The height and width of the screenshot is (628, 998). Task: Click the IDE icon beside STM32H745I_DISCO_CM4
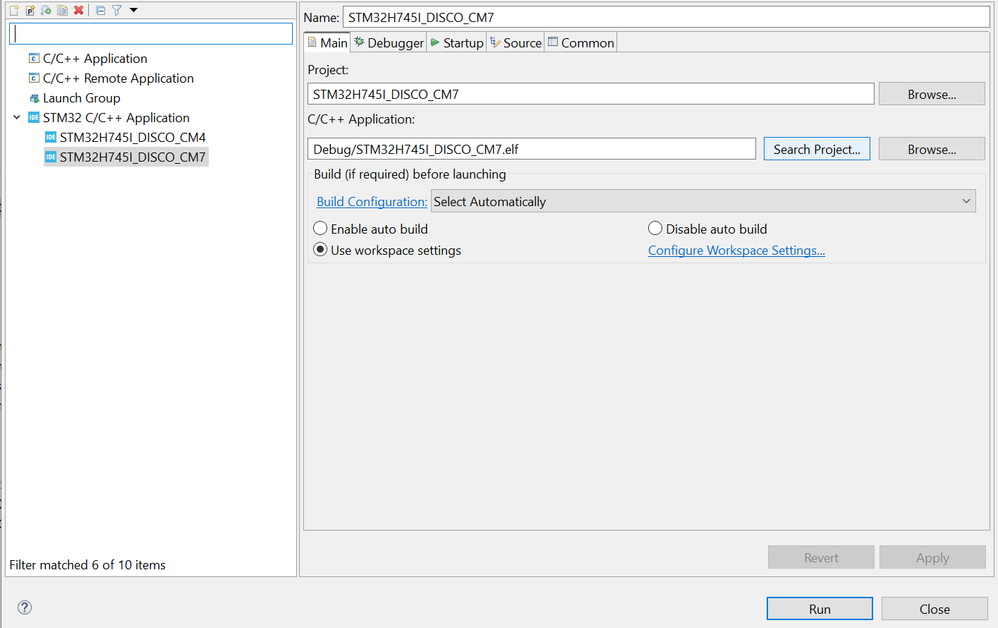[x=51, y=137]
